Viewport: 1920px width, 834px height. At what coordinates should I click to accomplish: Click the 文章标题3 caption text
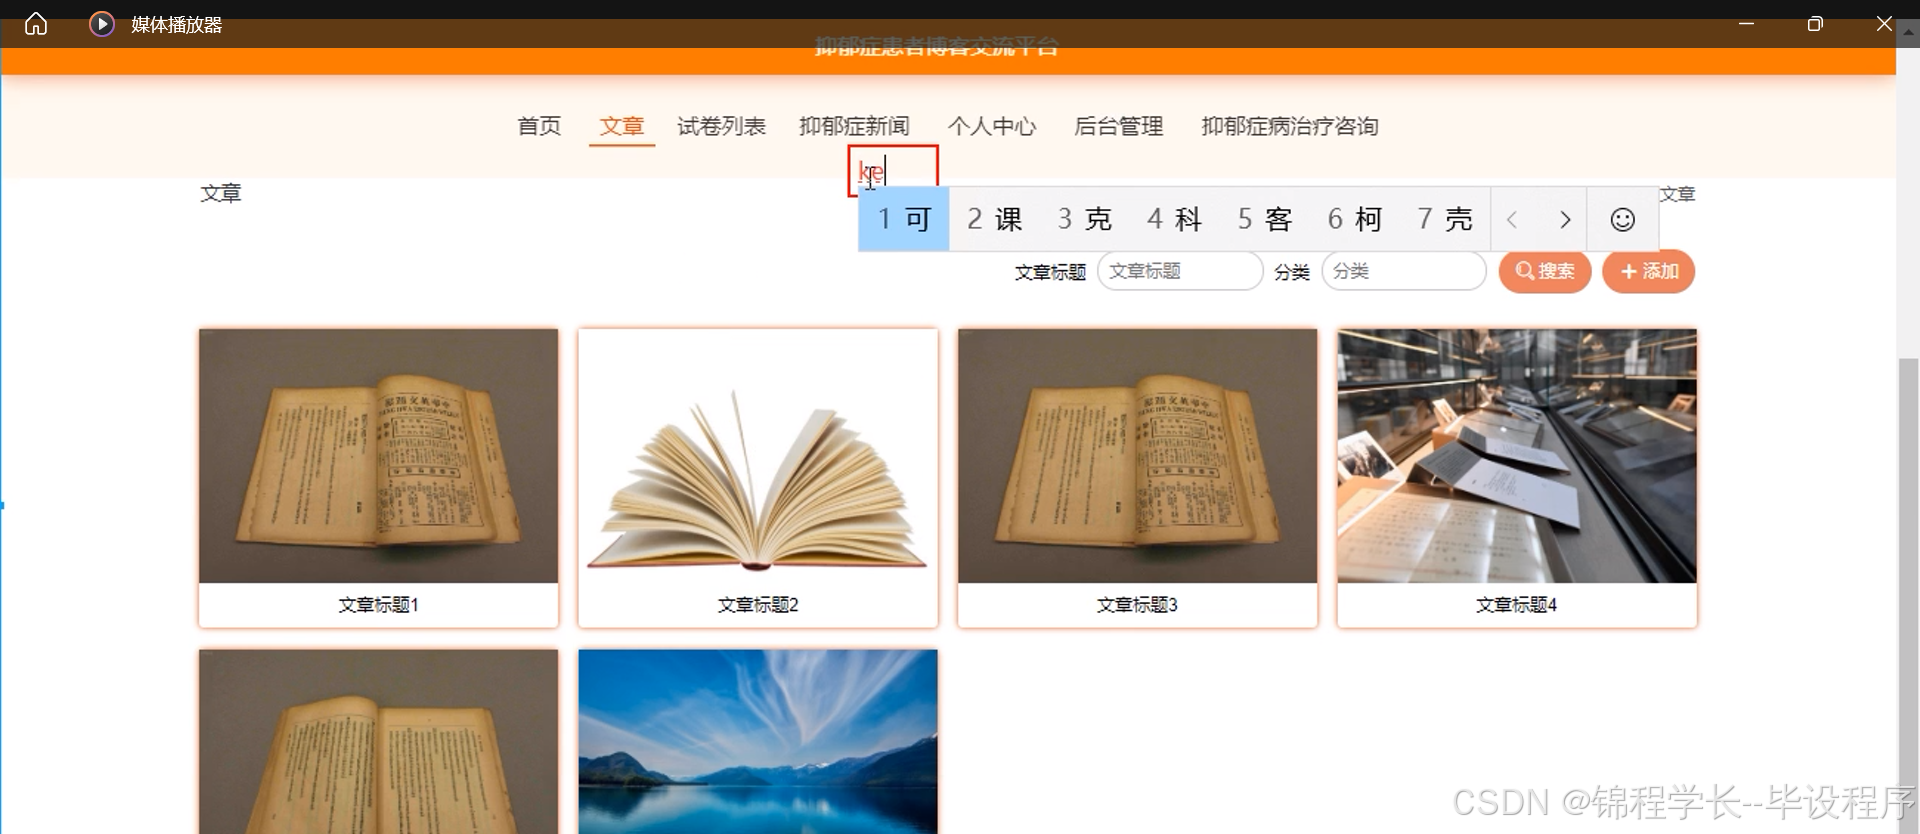[x=1137, y=605]
